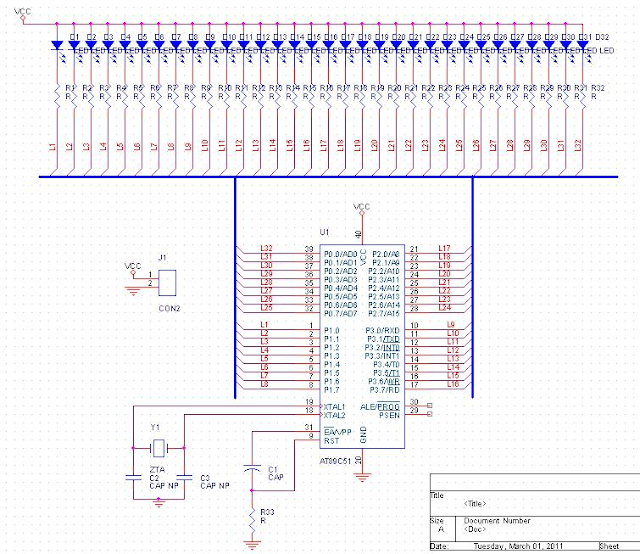This screenshot has width=640, height=554.
Task: Select the VCC power symbol beside J1
Action: tap(133, 268)
